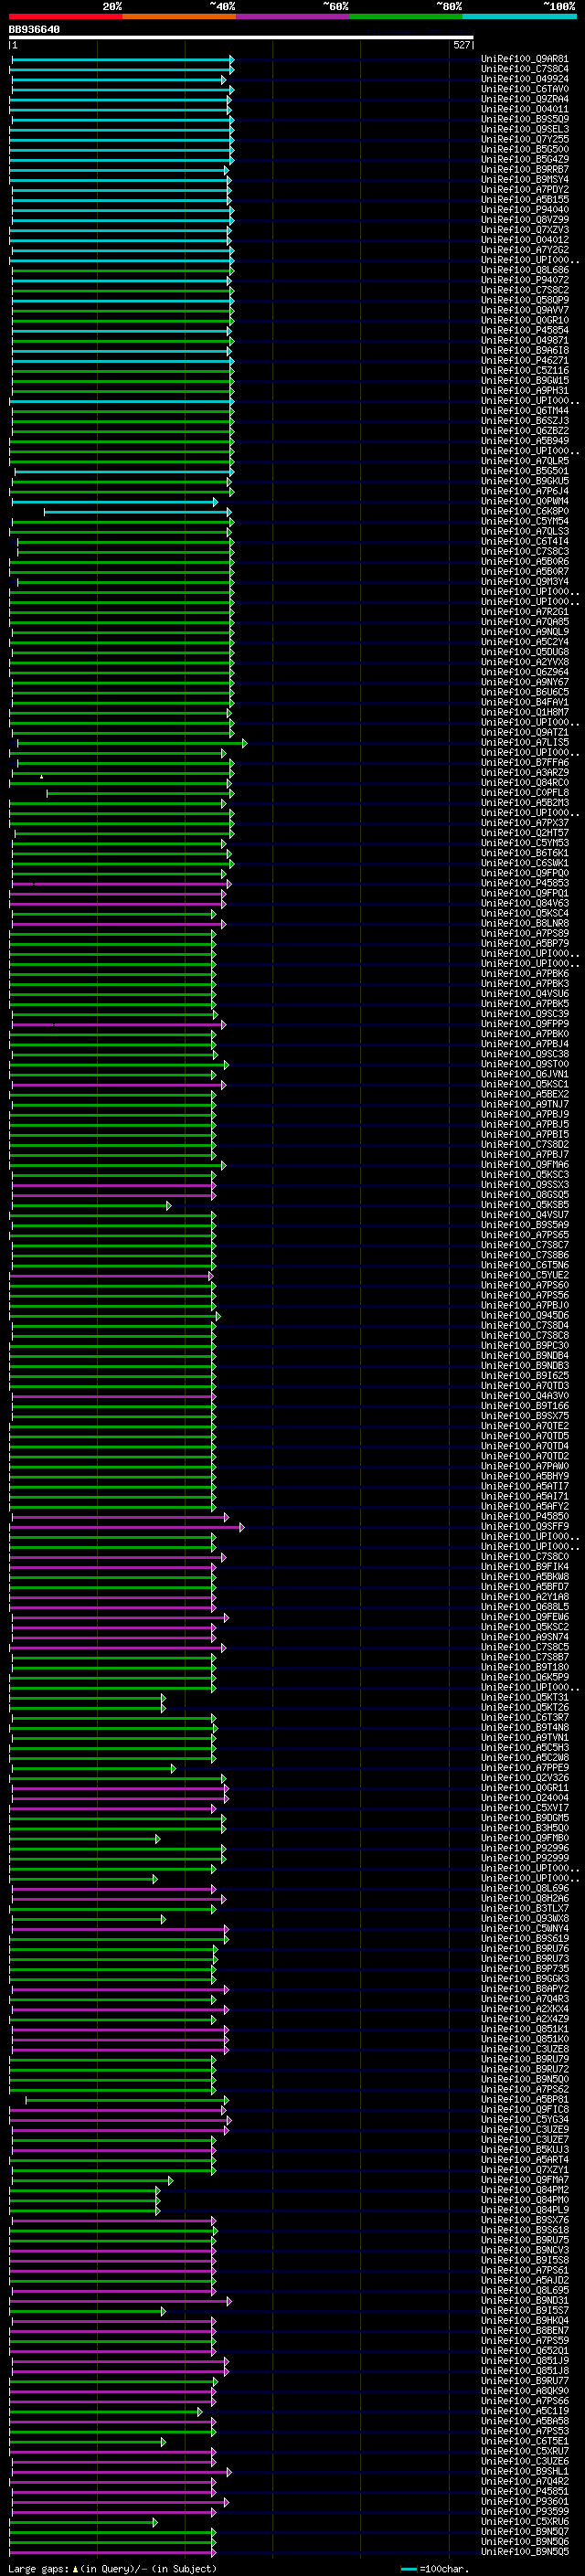Select hit UniRef100_C6TAV0
585x2576 pixels.
point(525,89)
